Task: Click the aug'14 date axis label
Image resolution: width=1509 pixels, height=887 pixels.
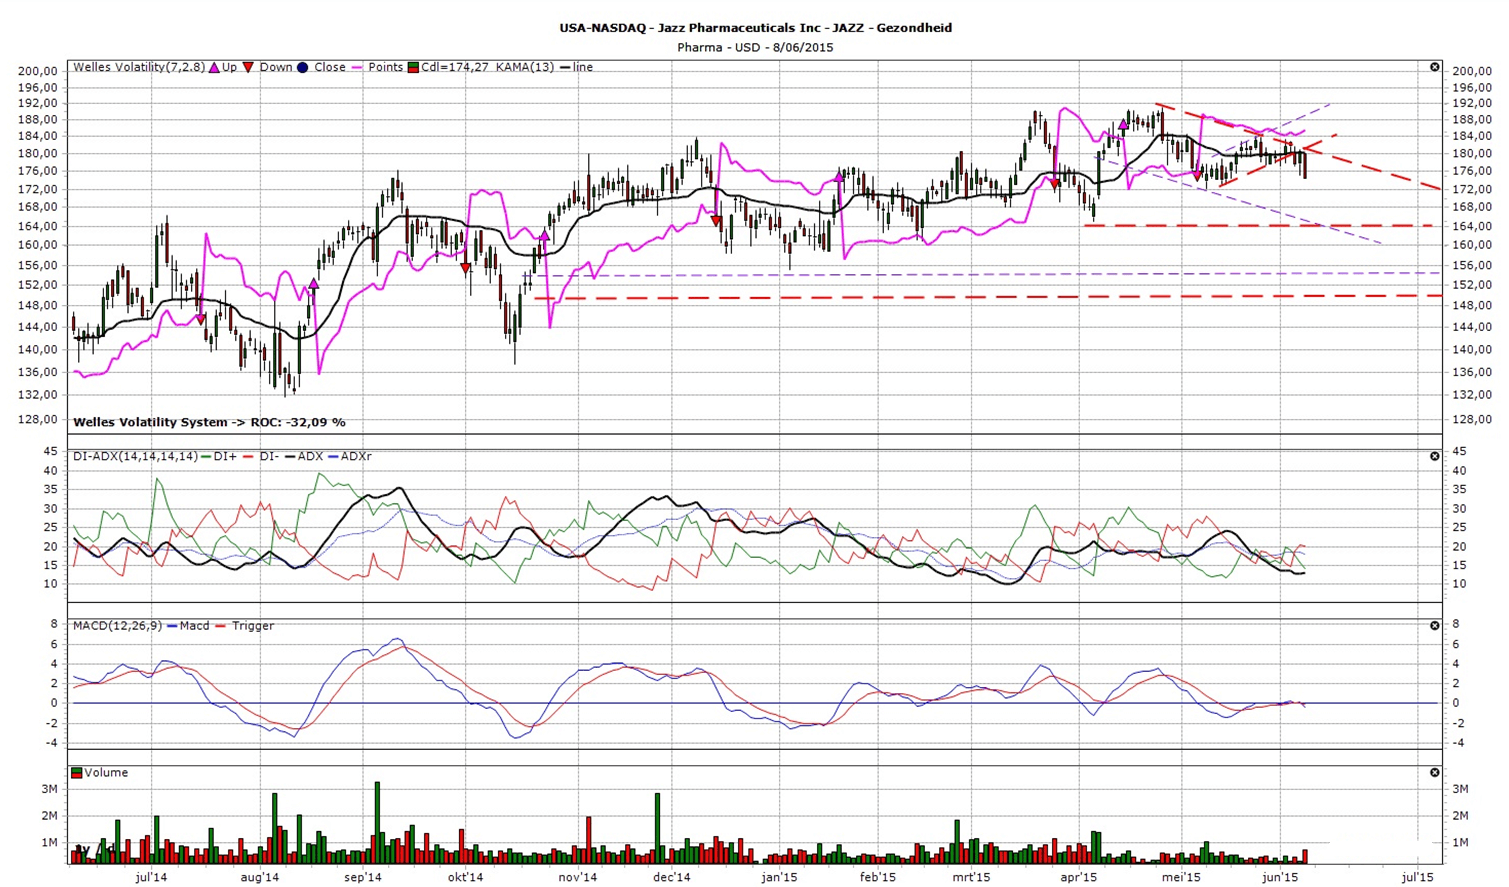Action: [x=260, y=877]
